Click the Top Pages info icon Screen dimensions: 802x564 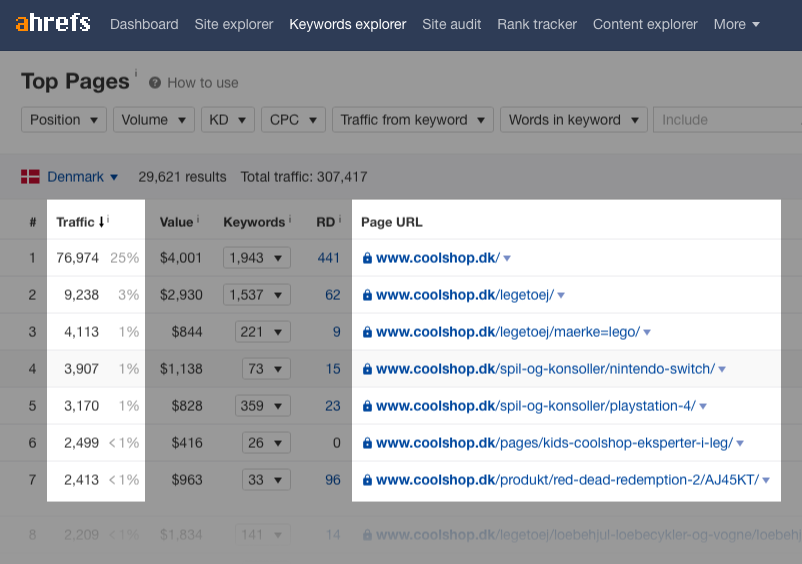click(x=136, y=73)
